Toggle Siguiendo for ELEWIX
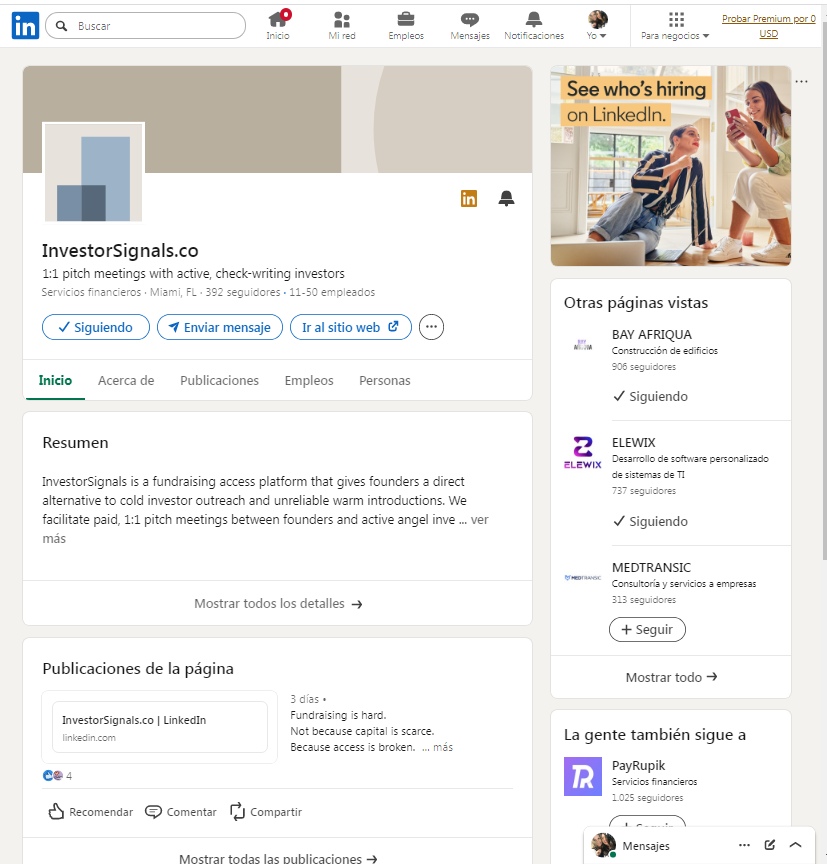The height and width of the screenshot is (864, 827). pos(651,522)
